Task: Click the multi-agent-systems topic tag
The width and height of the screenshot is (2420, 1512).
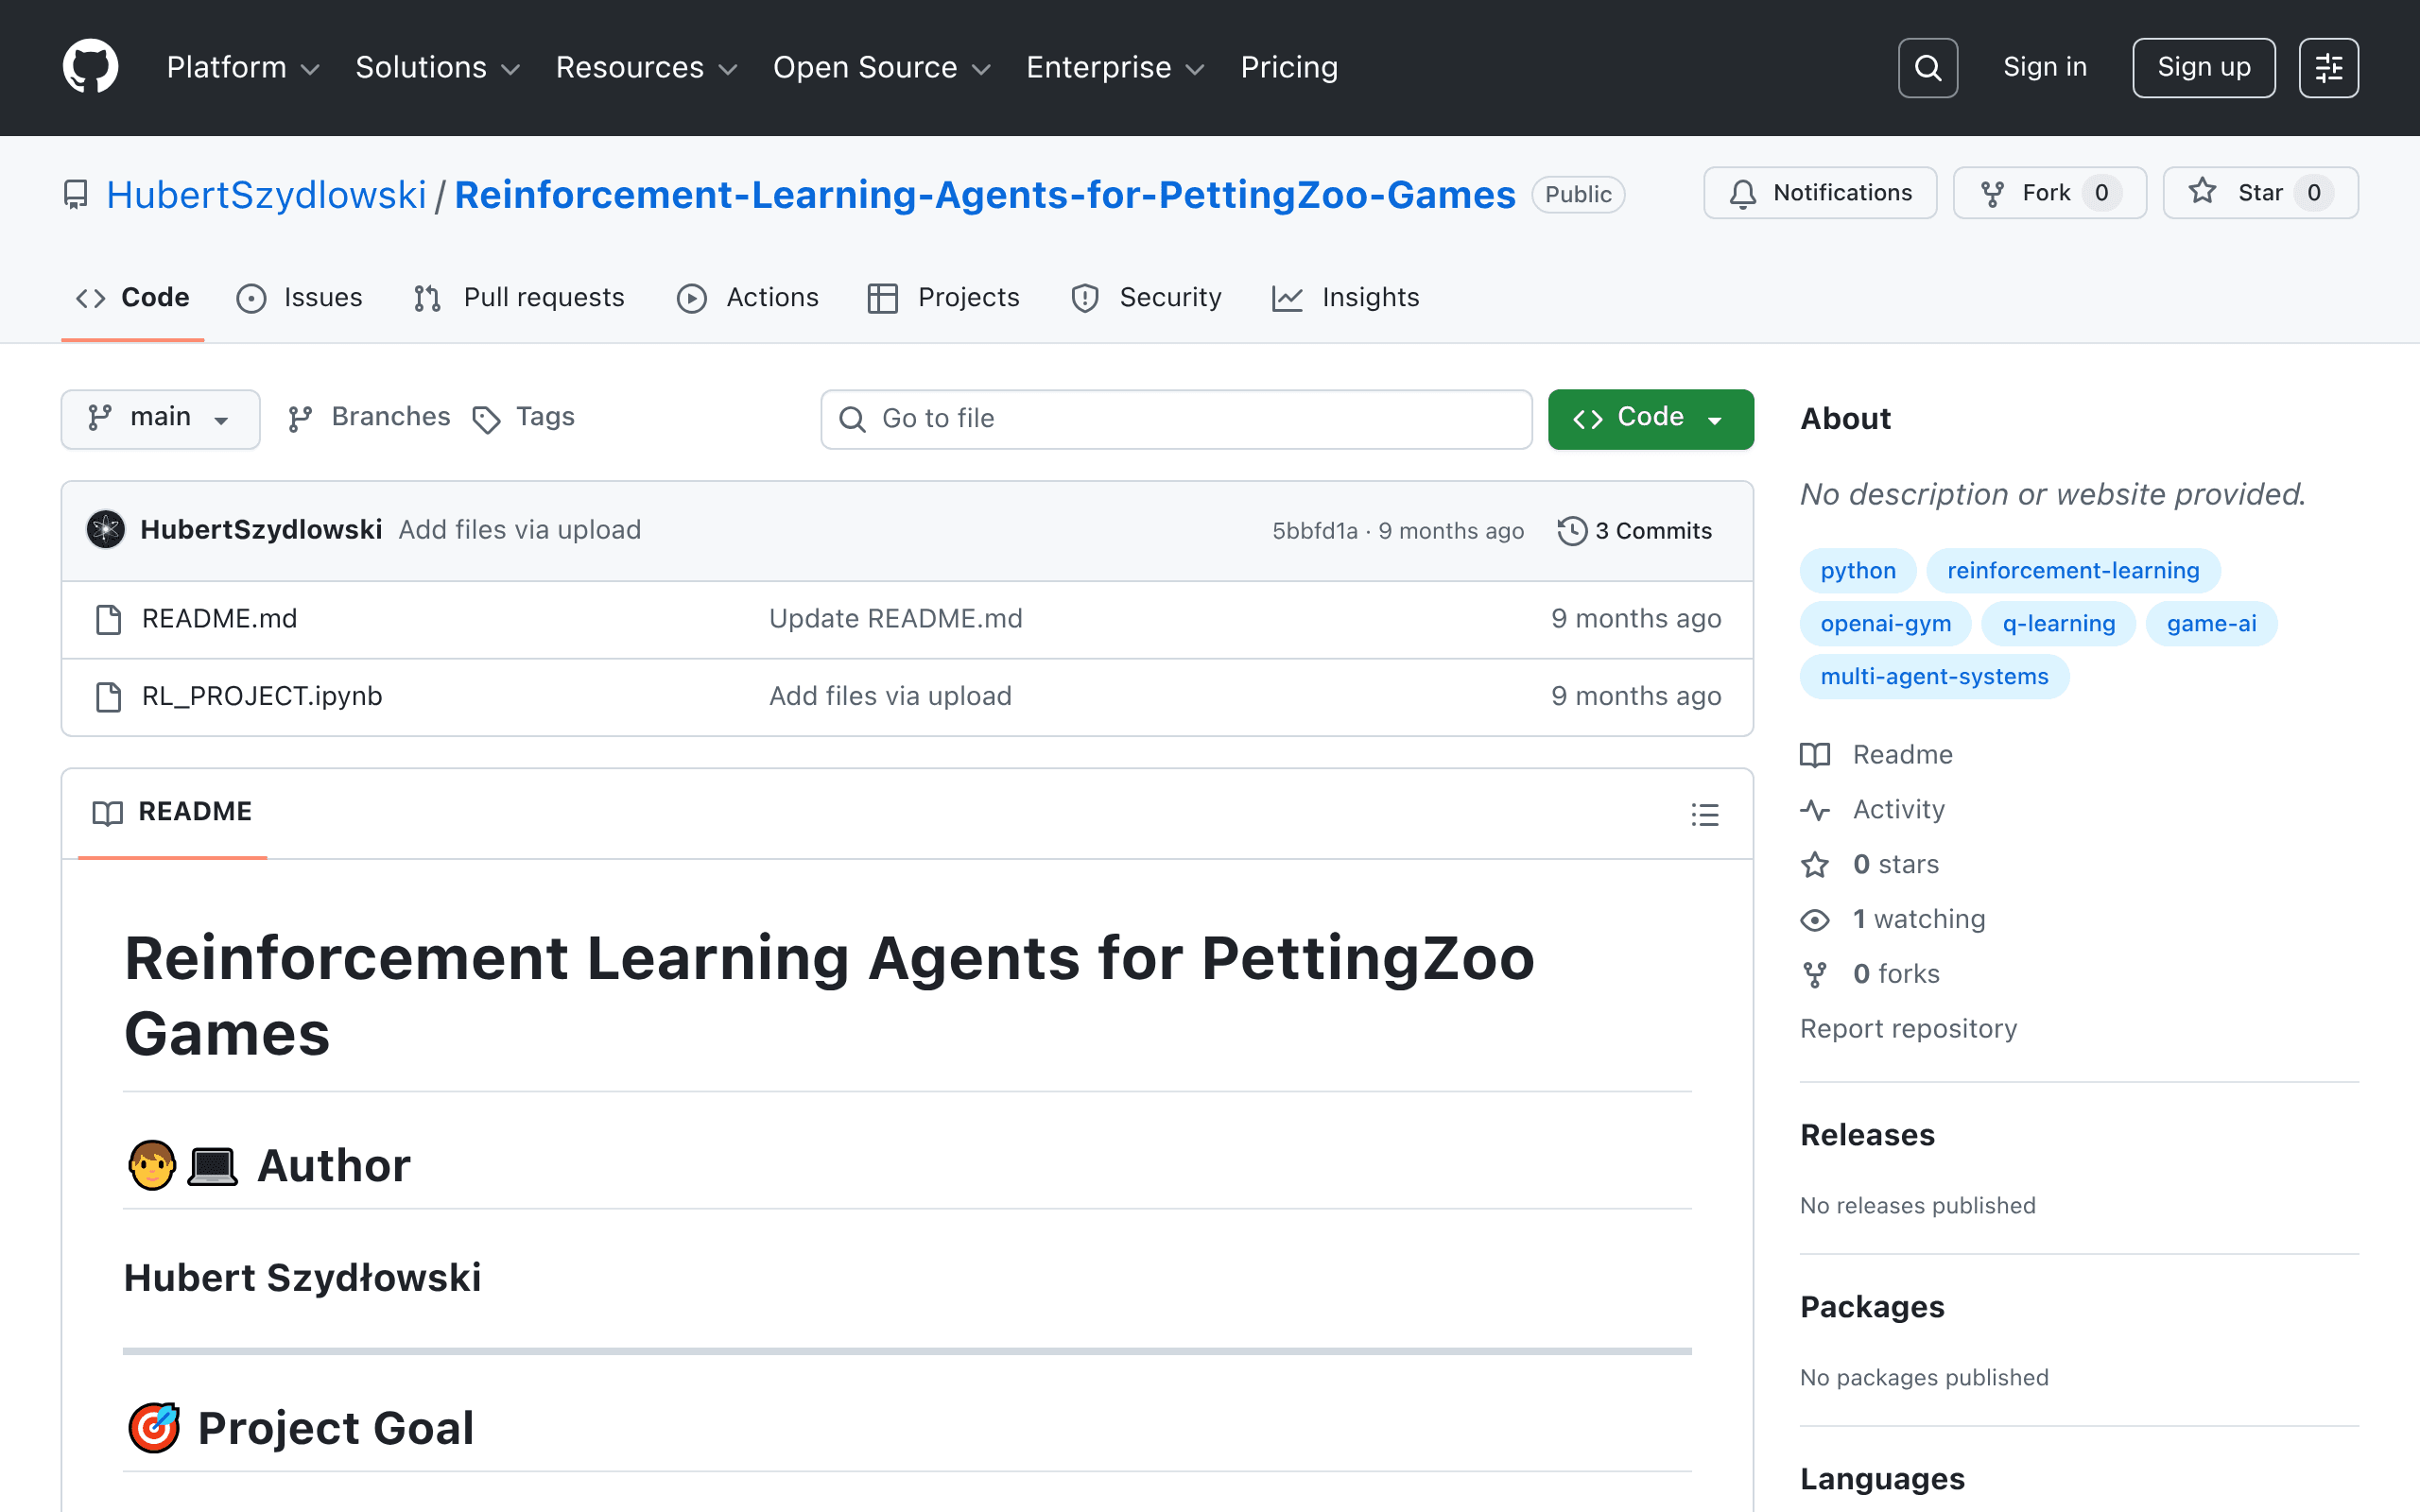Action: (x=1934, y=676)
